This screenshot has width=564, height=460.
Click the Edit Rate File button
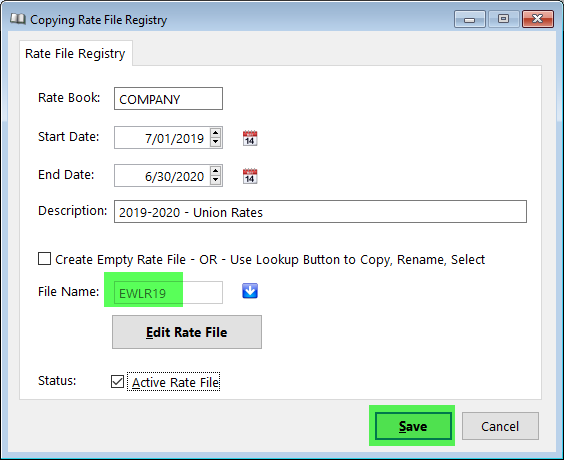point(187,332)
